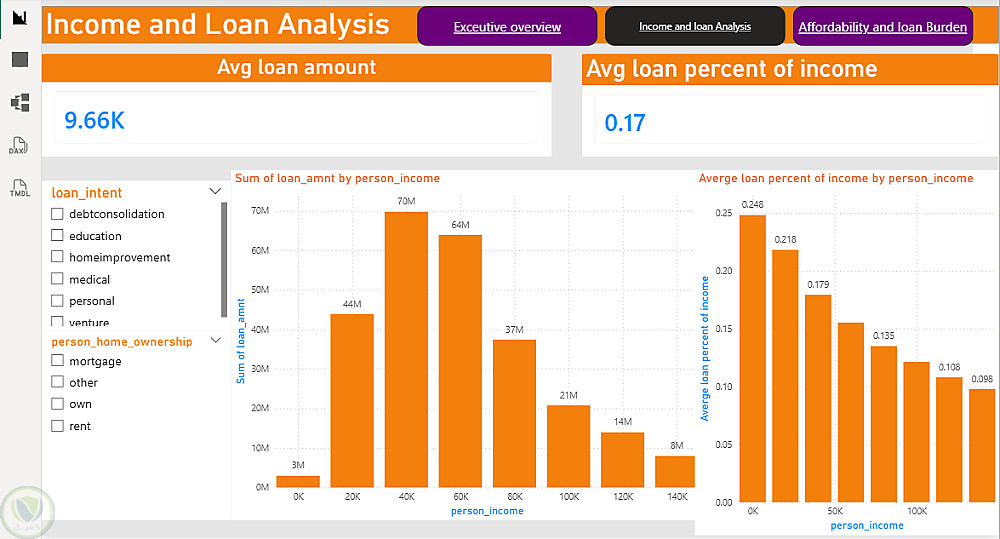Pick the 3M bar at 0K income
Viewport: 1000px width, 539px height.
pos(298,482)
